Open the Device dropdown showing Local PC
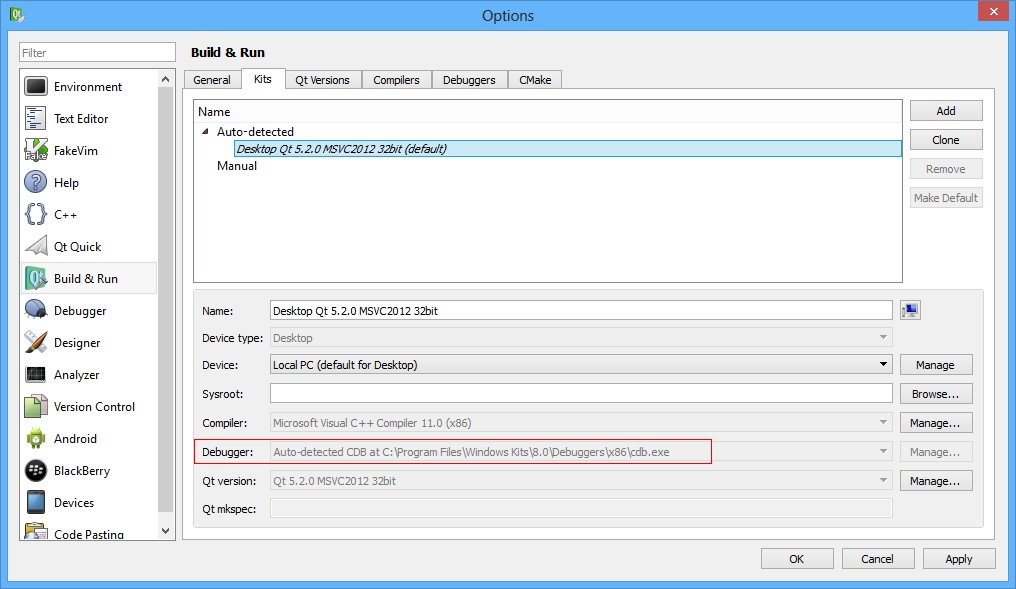 581,365
